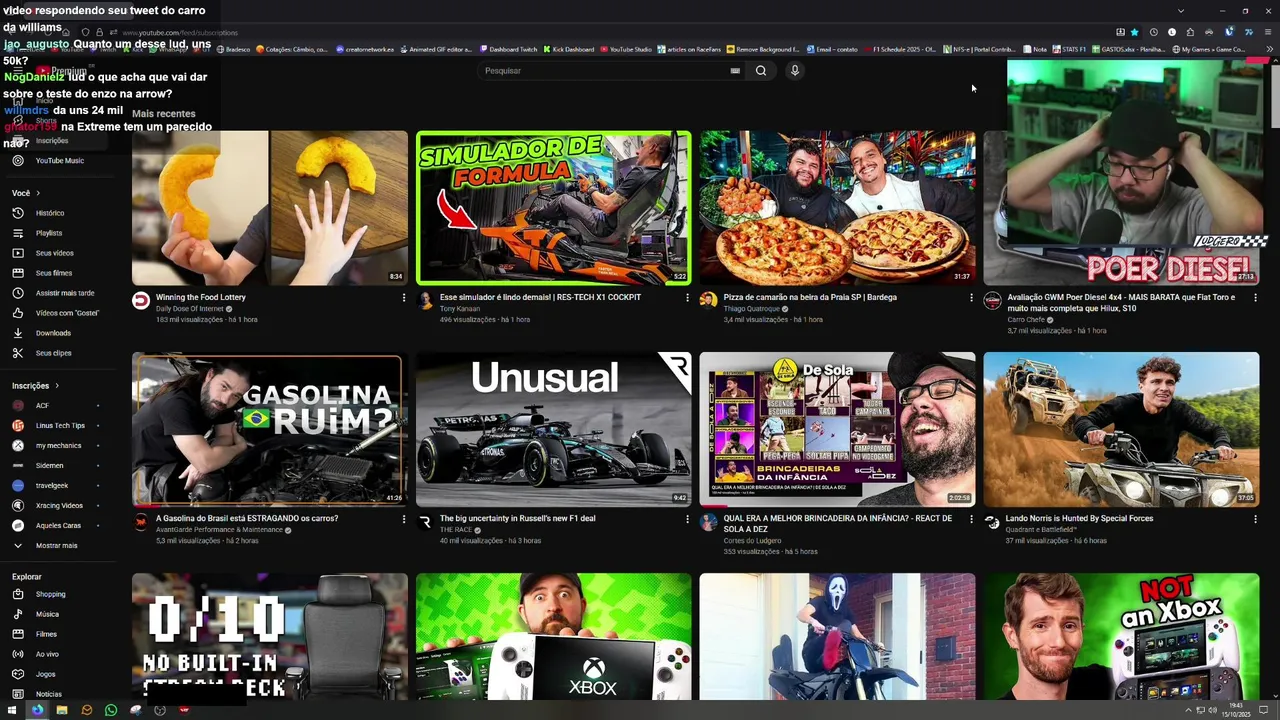
Task: Open Carro Chefe channel avatar
Action: coord(992,301)
